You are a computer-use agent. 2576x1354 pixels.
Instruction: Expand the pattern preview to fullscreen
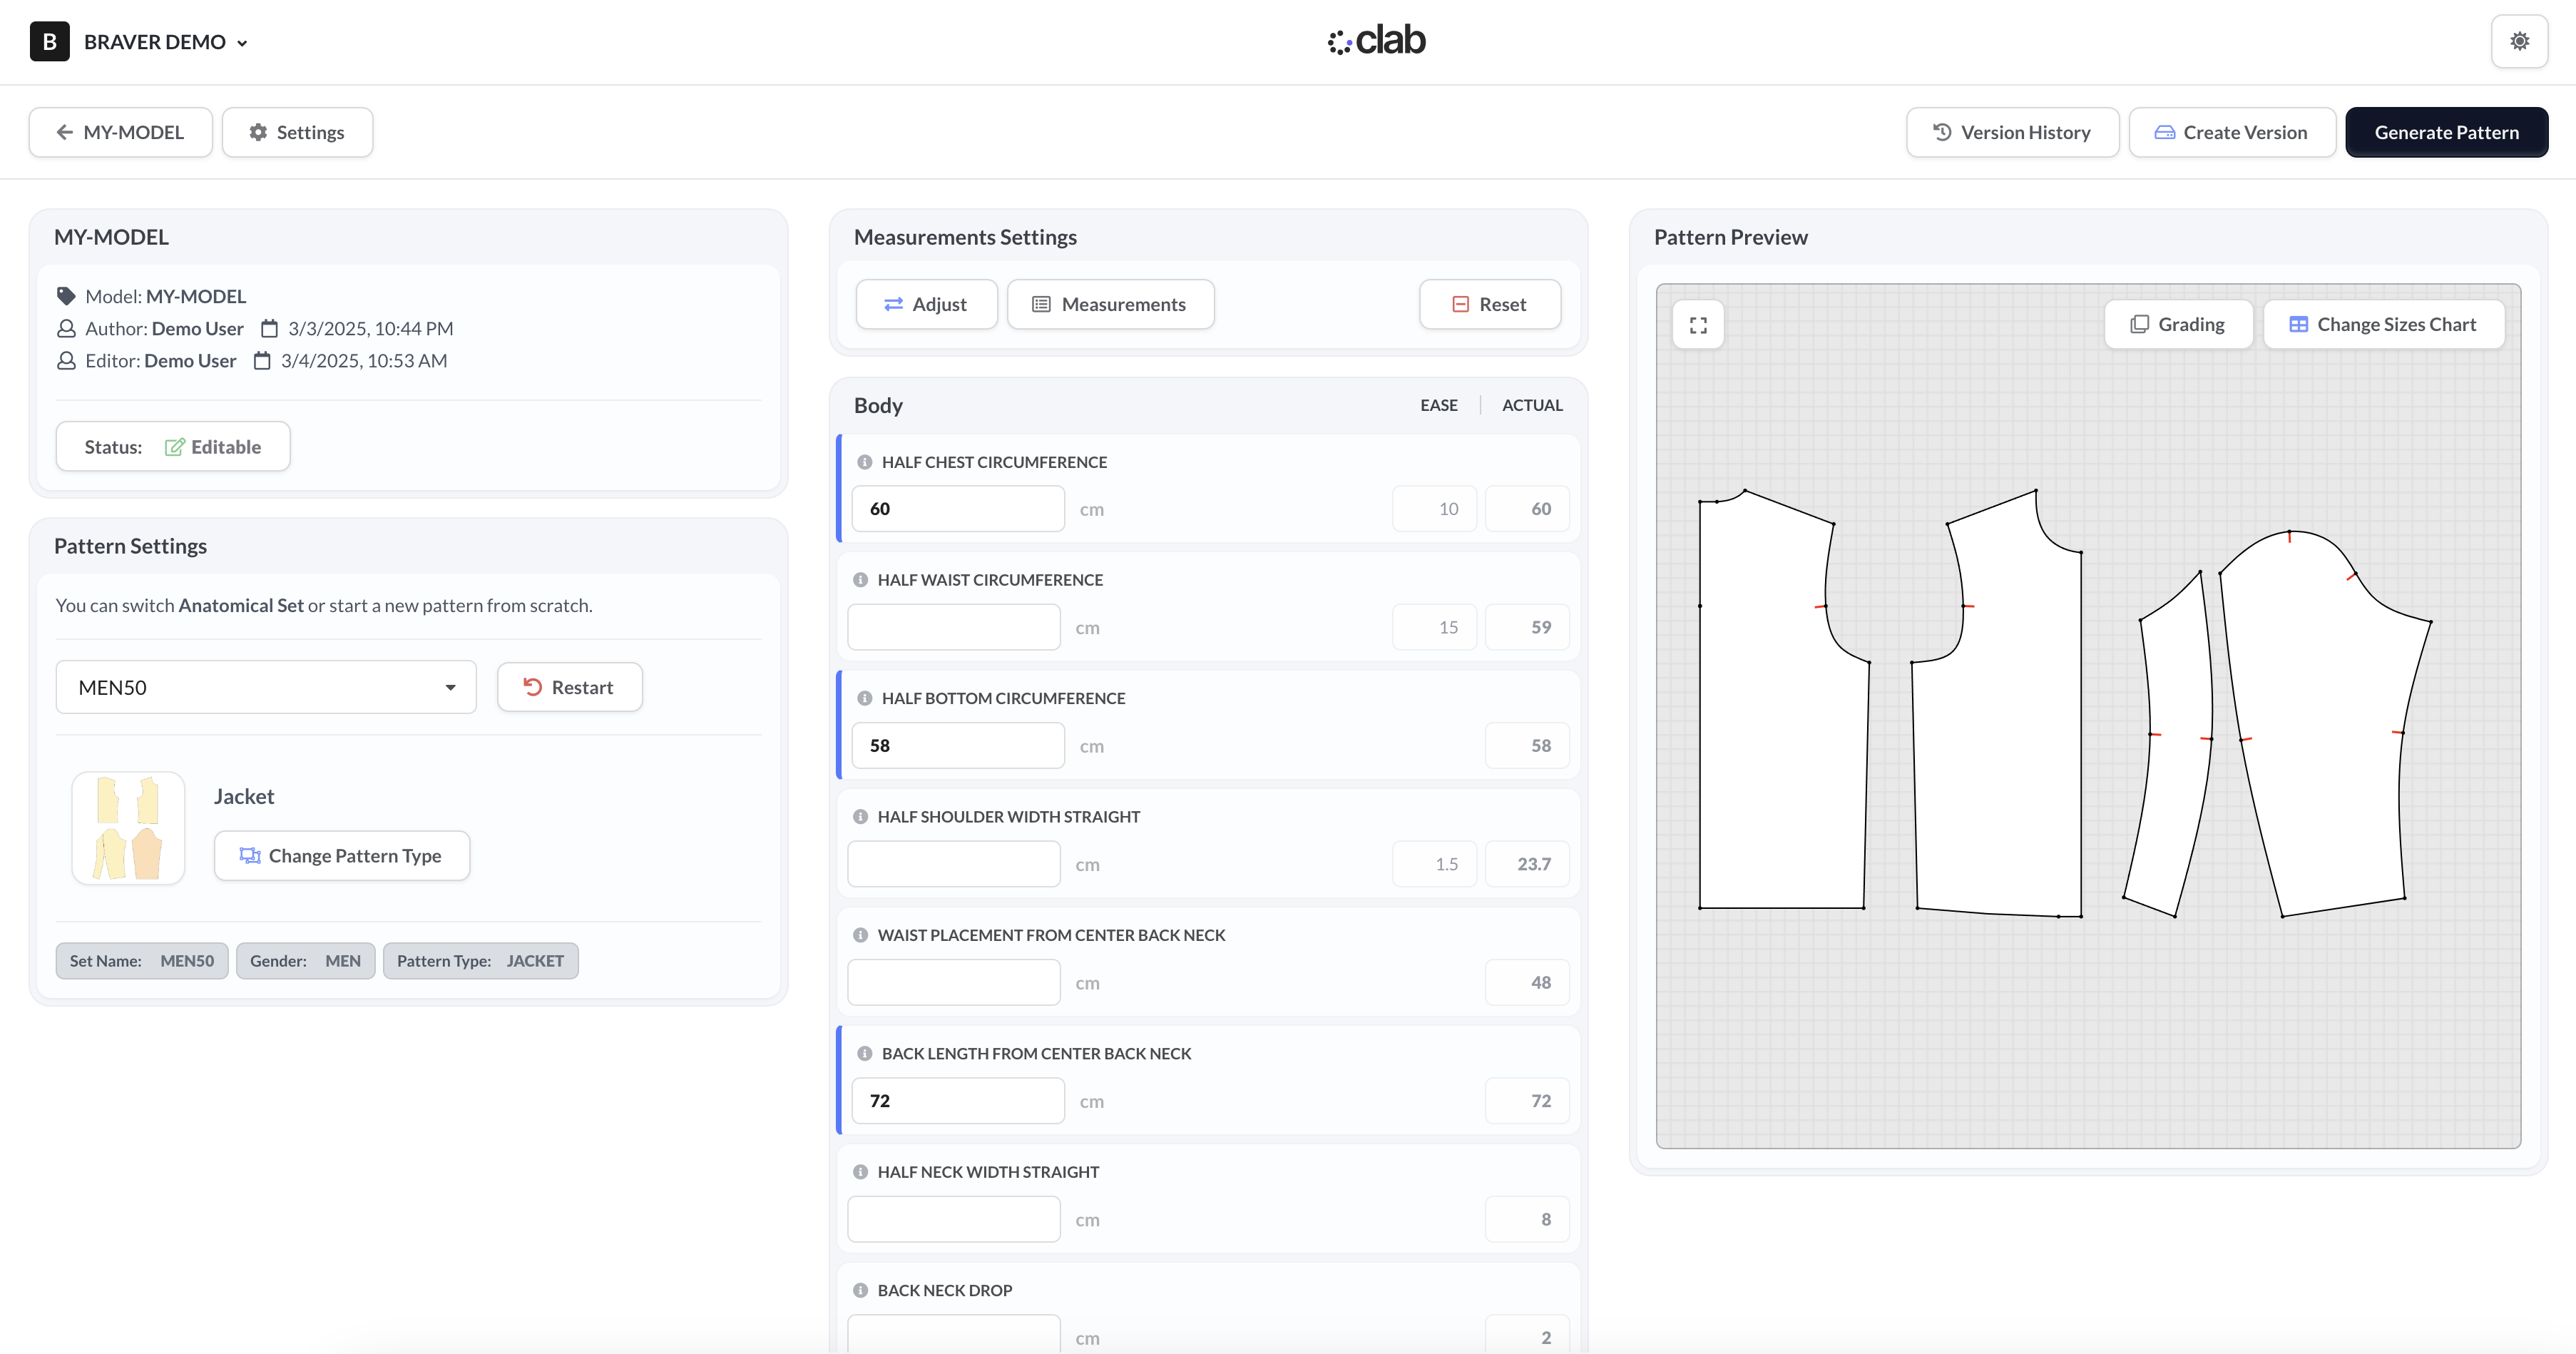(1698, 325)
